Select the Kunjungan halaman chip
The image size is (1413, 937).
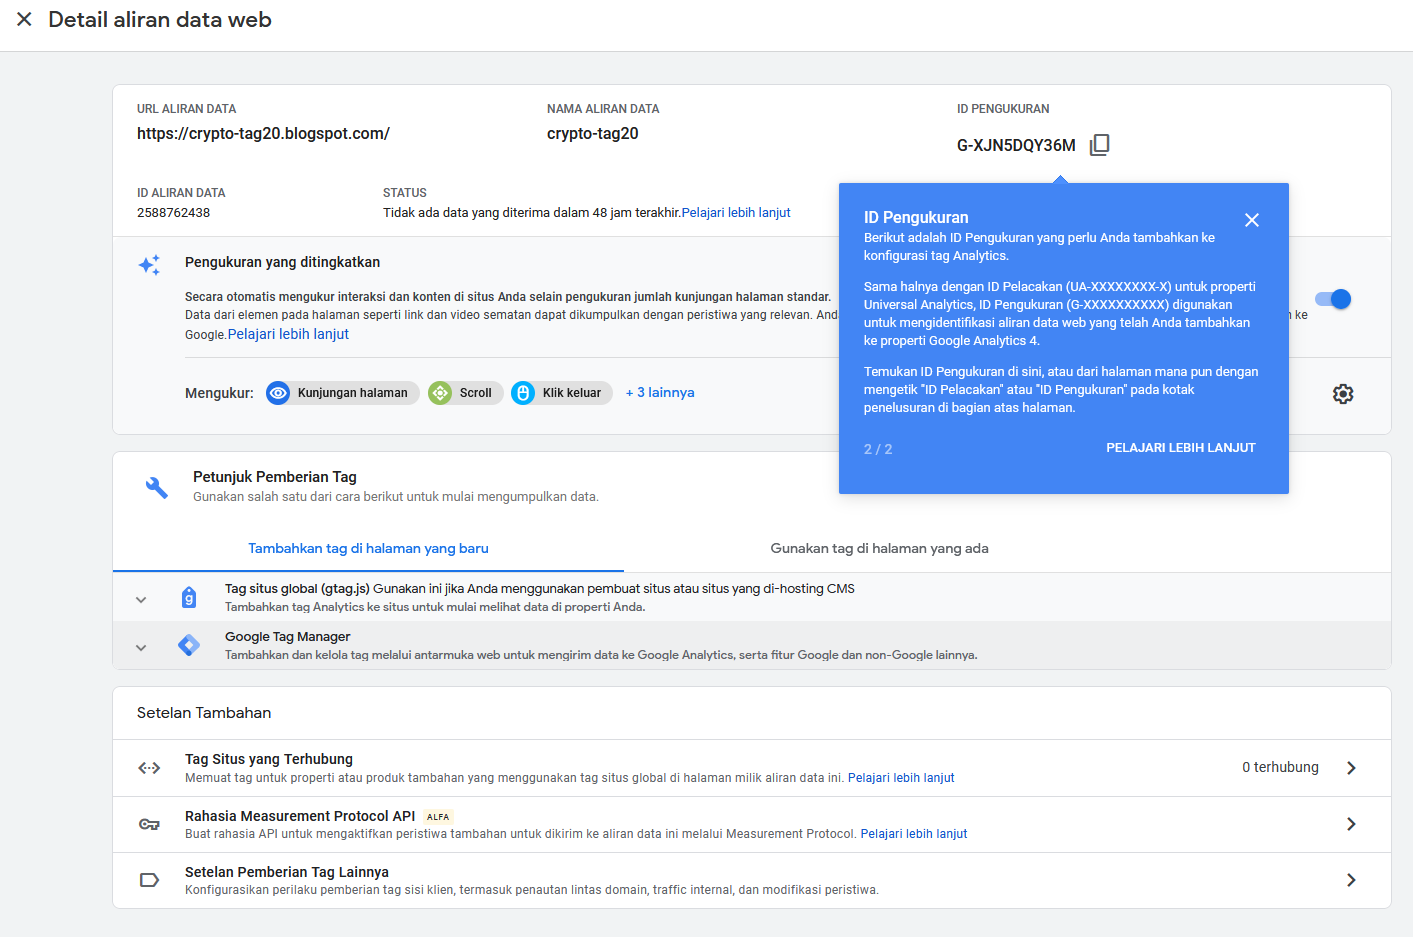(342, 393)
